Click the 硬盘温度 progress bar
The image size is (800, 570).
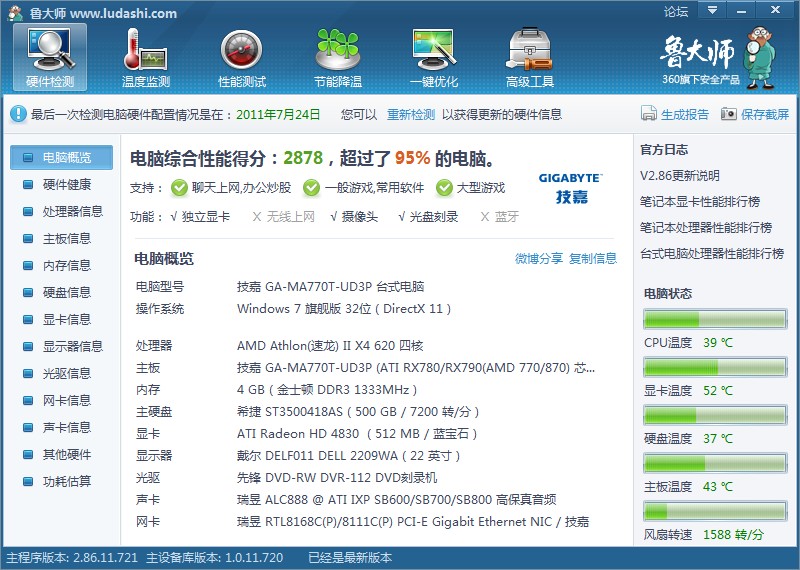click(x=715, y=415)
